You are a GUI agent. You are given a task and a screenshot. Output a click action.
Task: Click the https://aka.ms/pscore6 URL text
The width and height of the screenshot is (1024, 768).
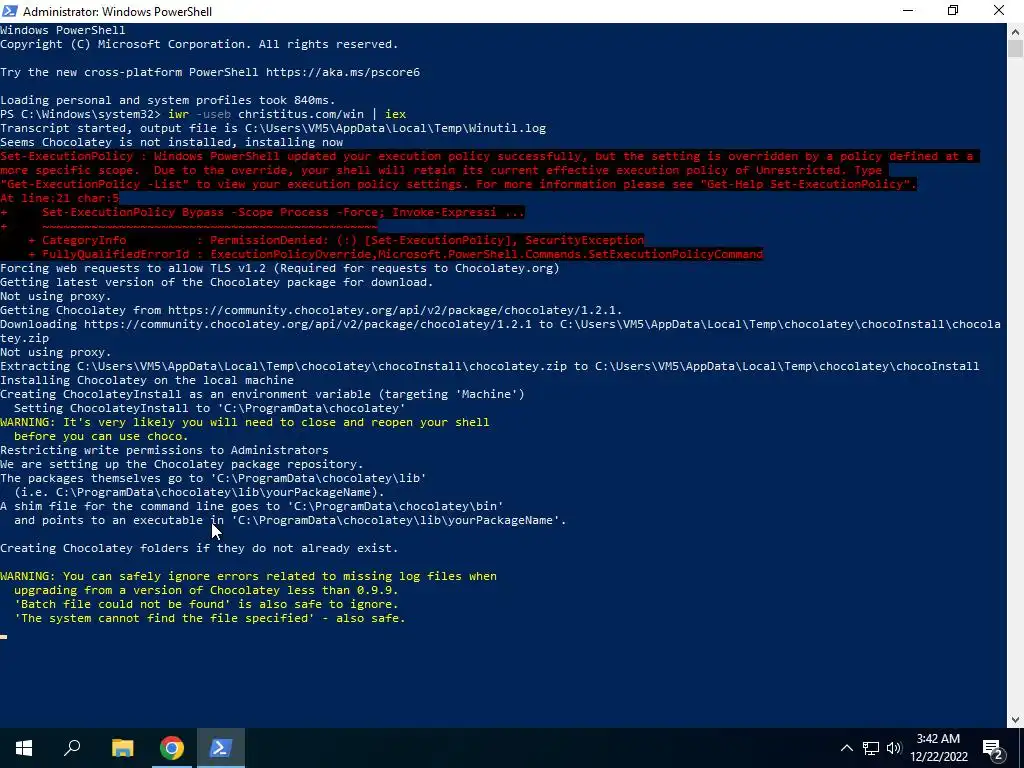click(x=343, y=72)
